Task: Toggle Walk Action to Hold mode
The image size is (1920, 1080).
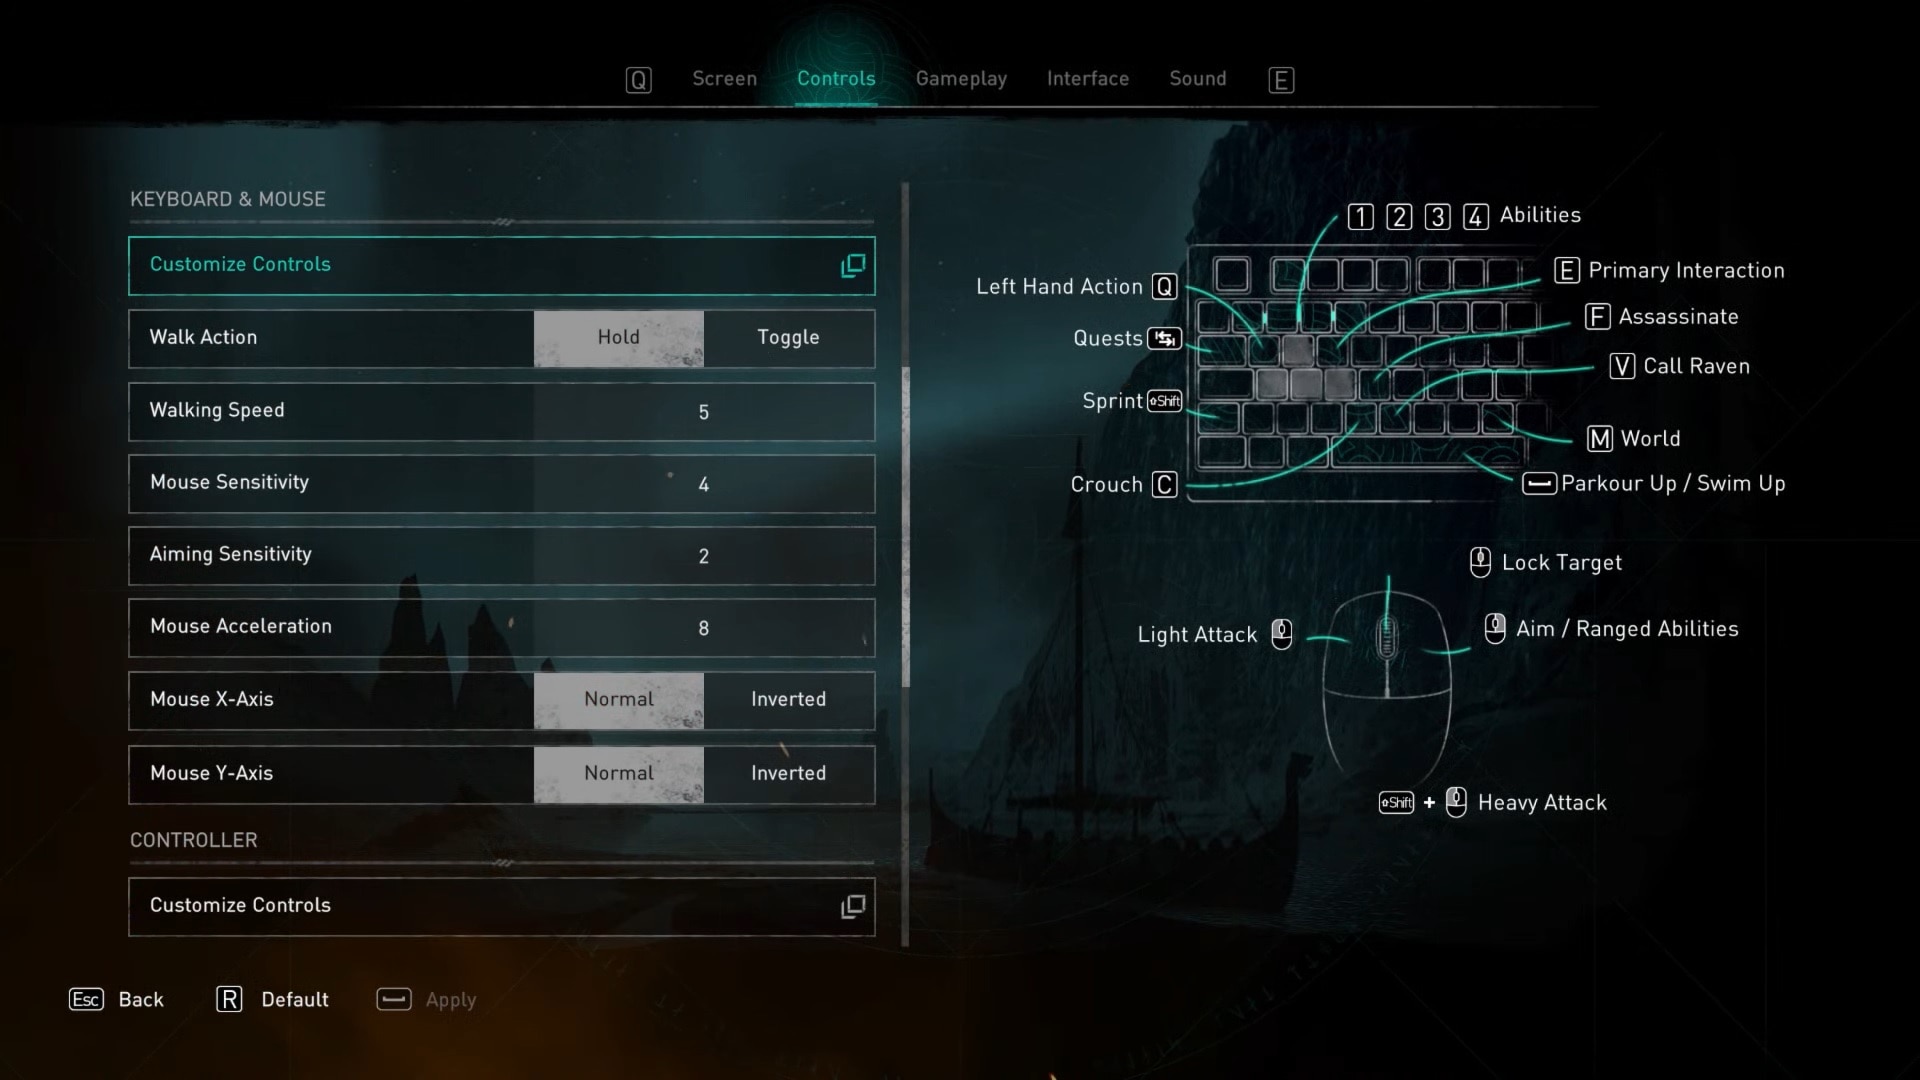Action: (x=617, y=336)
